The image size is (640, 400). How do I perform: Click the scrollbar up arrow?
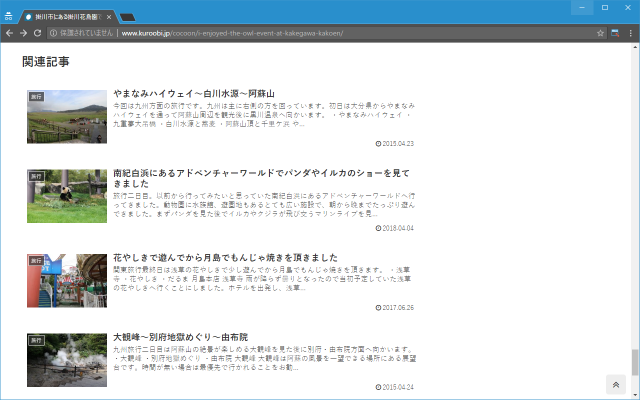(635, 47)
